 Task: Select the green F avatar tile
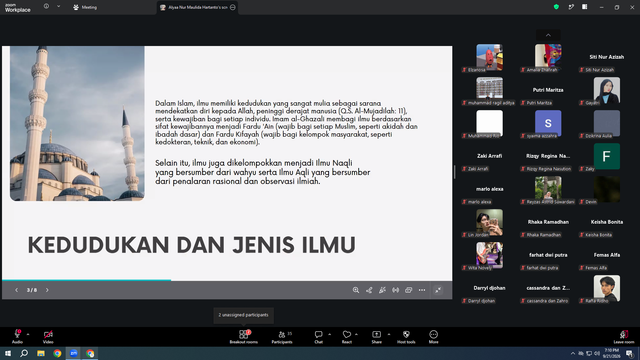[607, 156]
